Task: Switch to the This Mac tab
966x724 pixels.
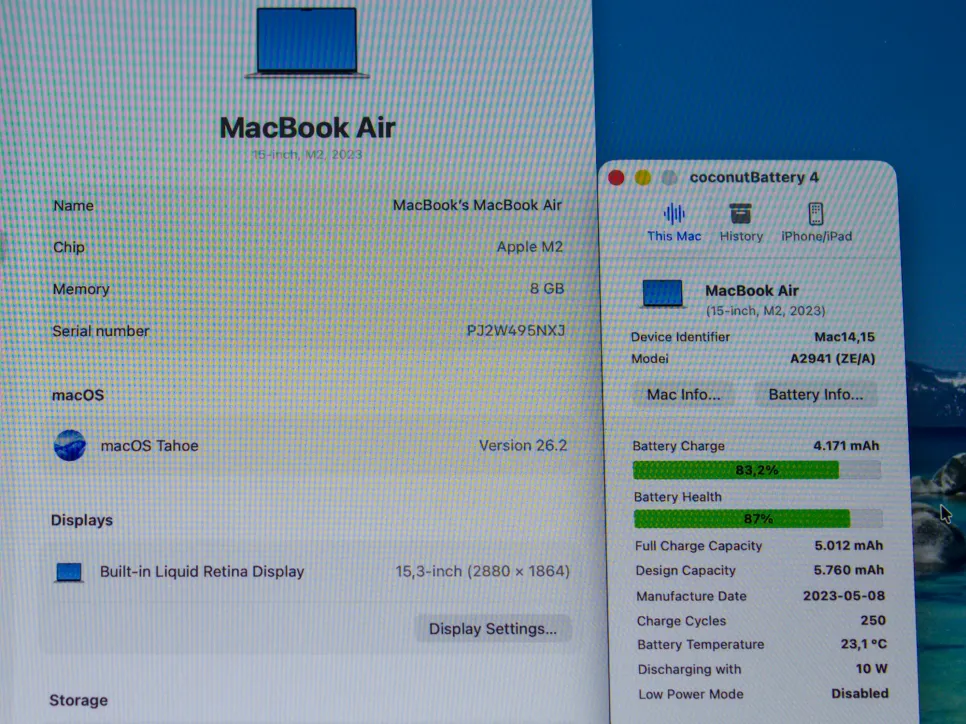Action: (674, 222)
